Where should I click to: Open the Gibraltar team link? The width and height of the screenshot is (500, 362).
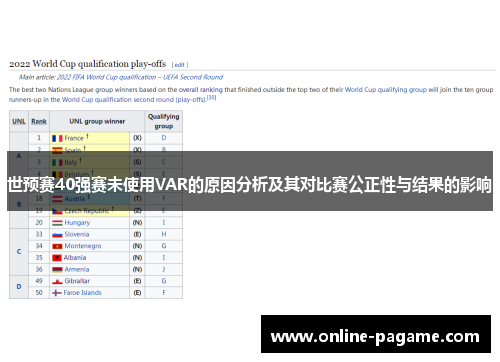click(77, 281)
